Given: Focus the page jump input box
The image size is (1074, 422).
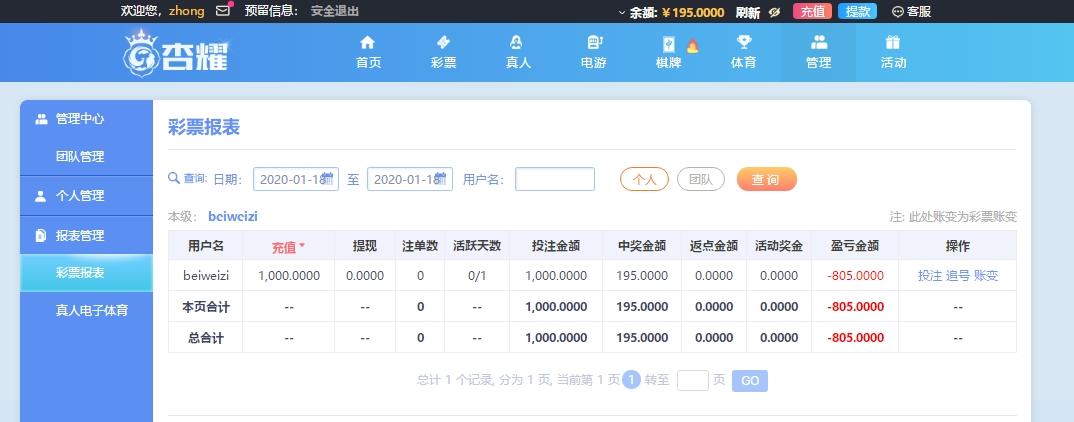Looking at the screenshot, I should [692, 380].
